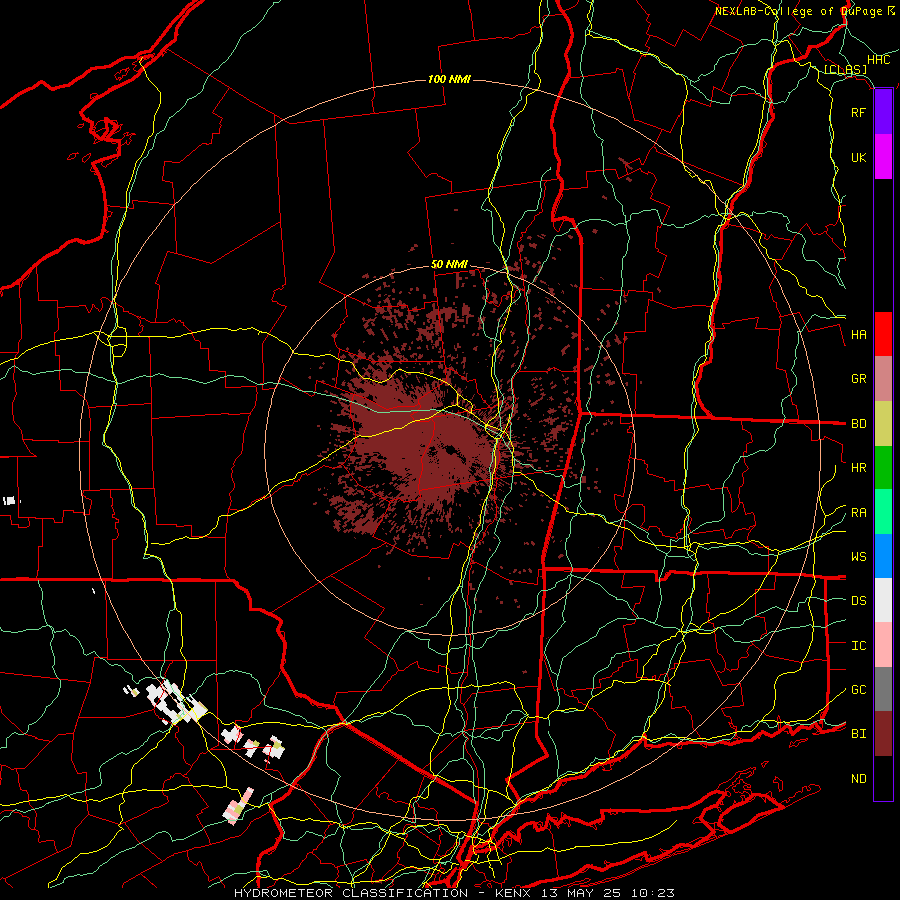Click the 'HA' legend label
The height and width of the screenshot is (900, 900).
(x=858, y=335)
